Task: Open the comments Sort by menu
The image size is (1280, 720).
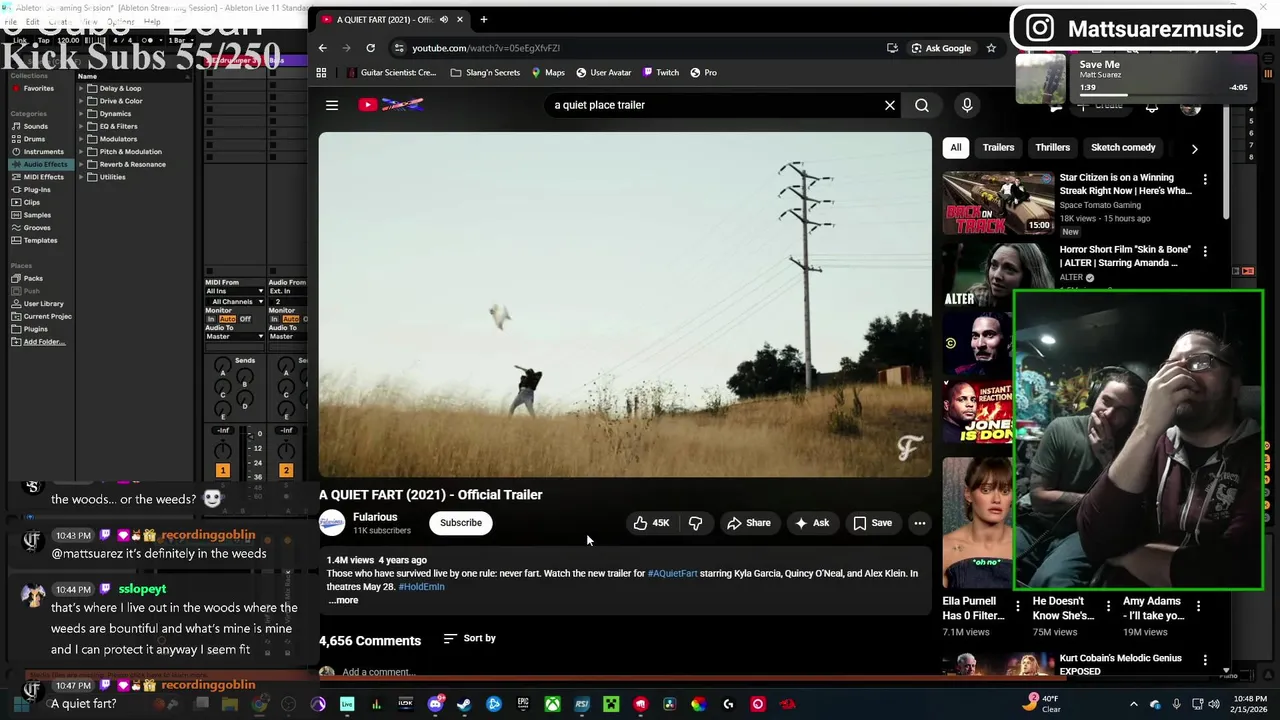Action: click(x=470, y=638)
